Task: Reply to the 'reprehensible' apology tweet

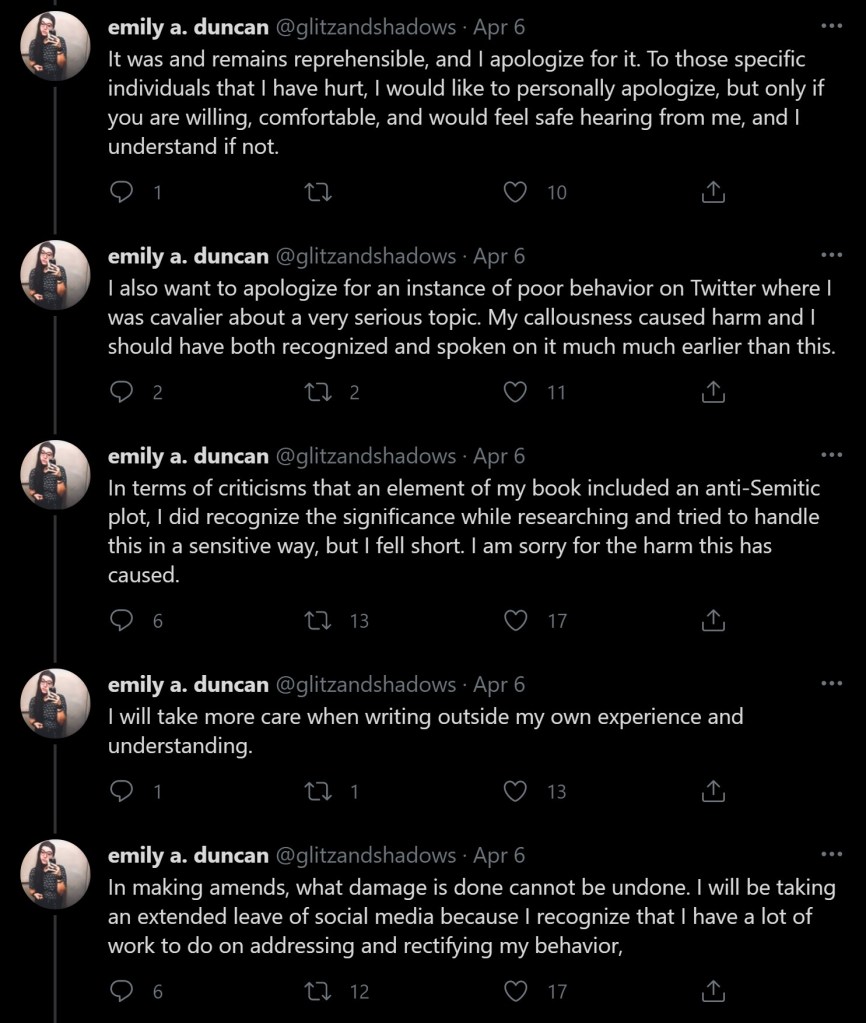Action: (x=120, y=192)
